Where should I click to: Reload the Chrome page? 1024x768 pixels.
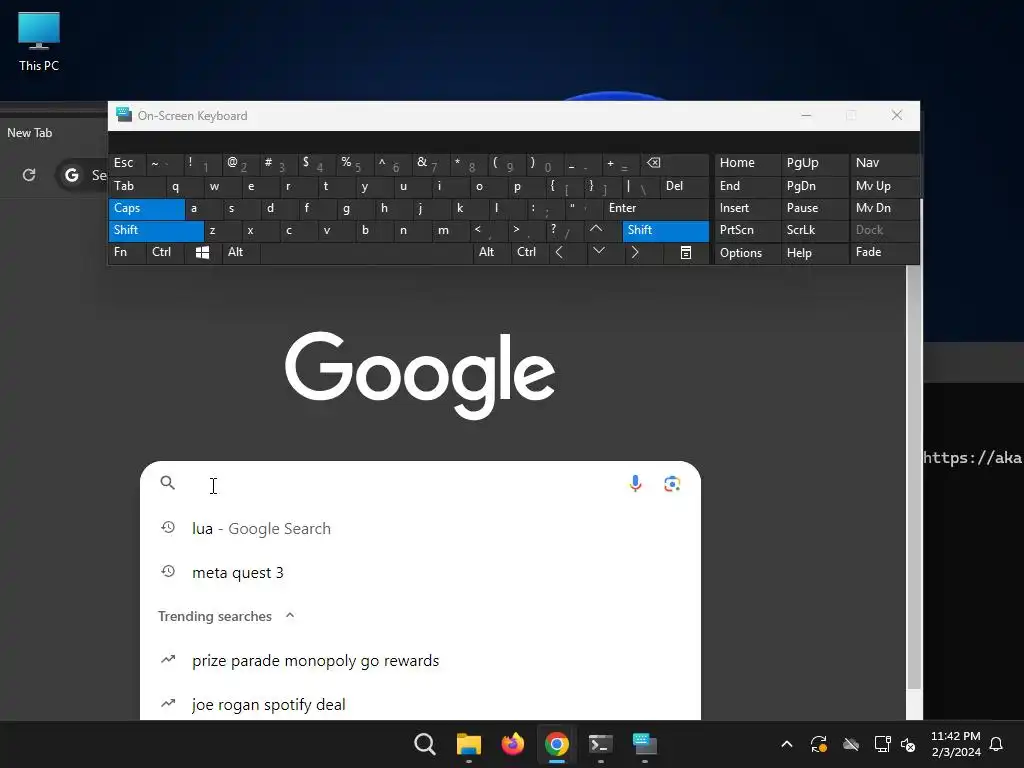coord(29,175)
